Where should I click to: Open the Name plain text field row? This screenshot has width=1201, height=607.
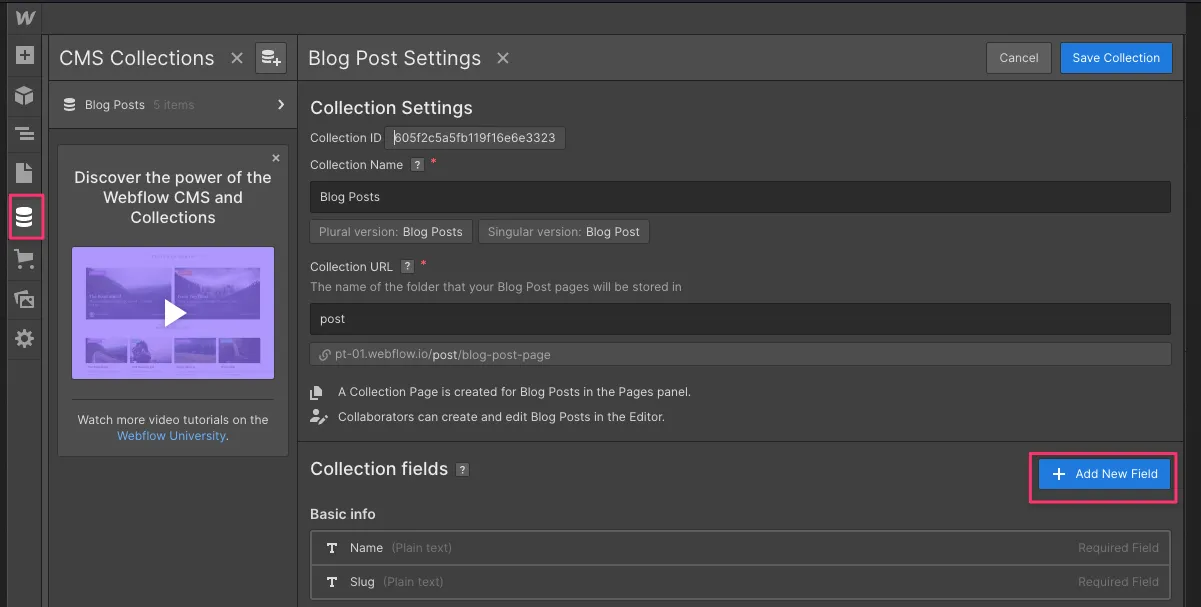coord(740,548)
